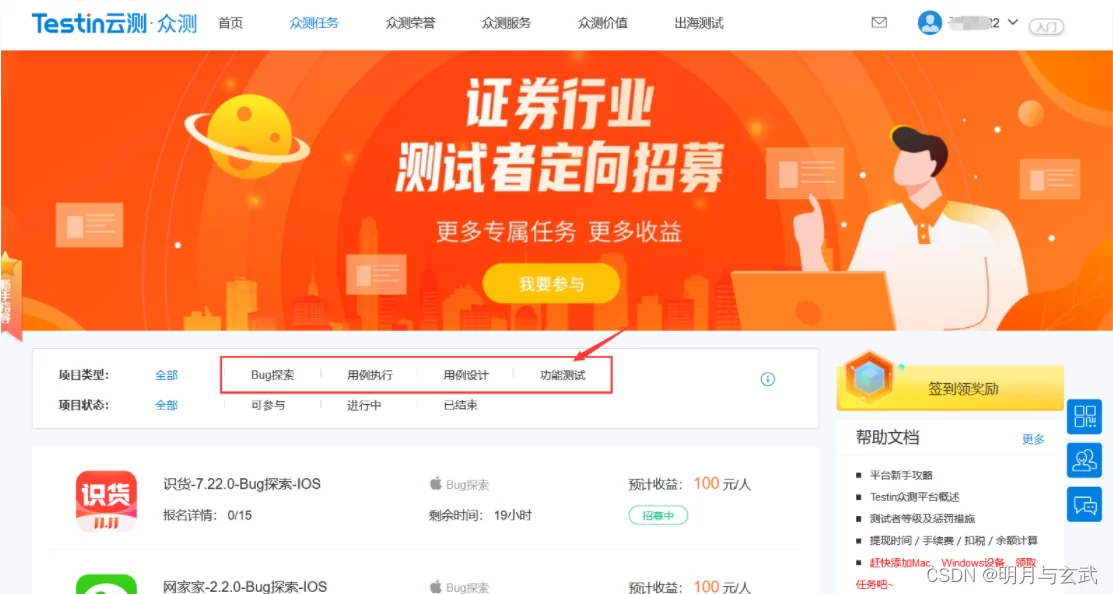The image size is (1113, 594).
Task: Click the info icon in filter panel
Action: point(768,379)
